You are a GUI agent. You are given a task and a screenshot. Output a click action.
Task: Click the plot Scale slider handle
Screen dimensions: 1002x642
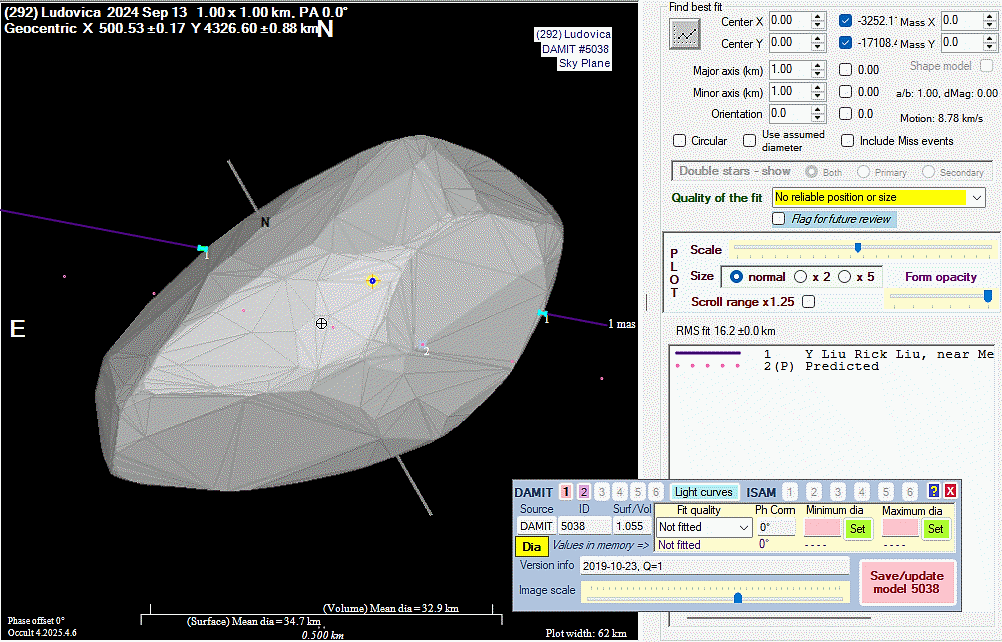pyautogui.click(x=857, y=248)
